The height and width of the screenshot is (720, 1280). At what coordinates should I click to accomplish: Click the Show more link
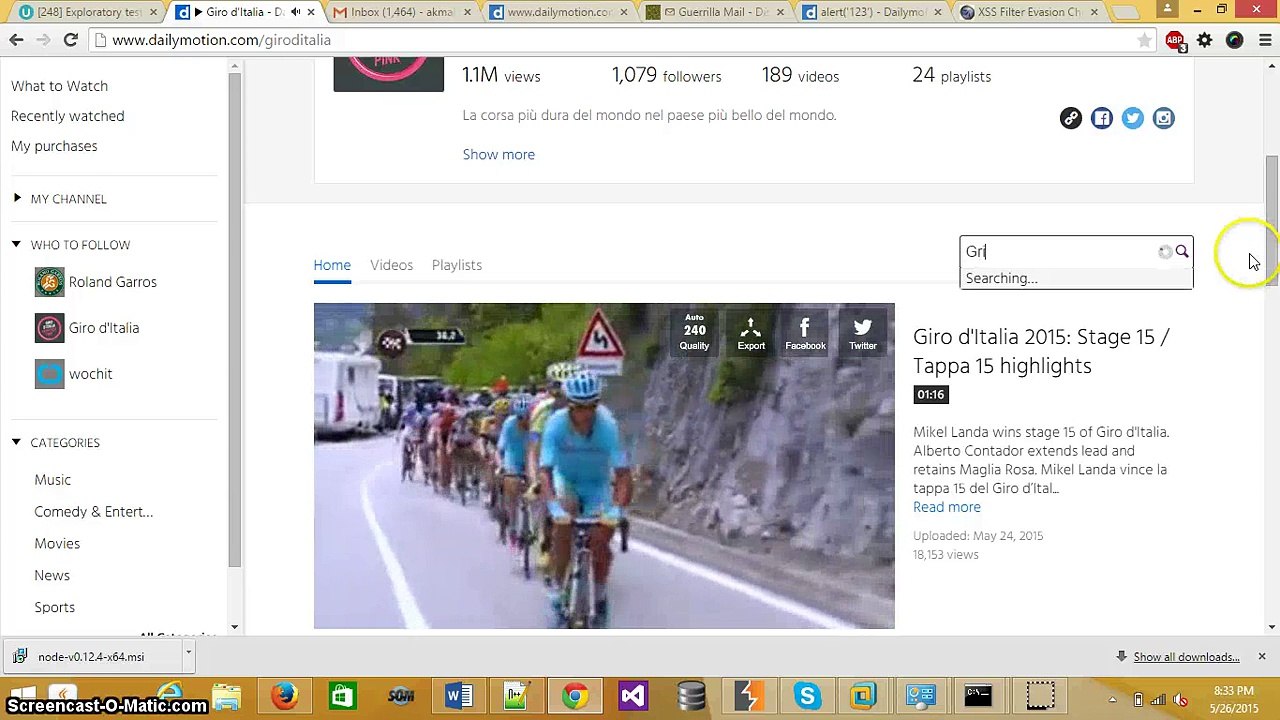tap(499, 154)
